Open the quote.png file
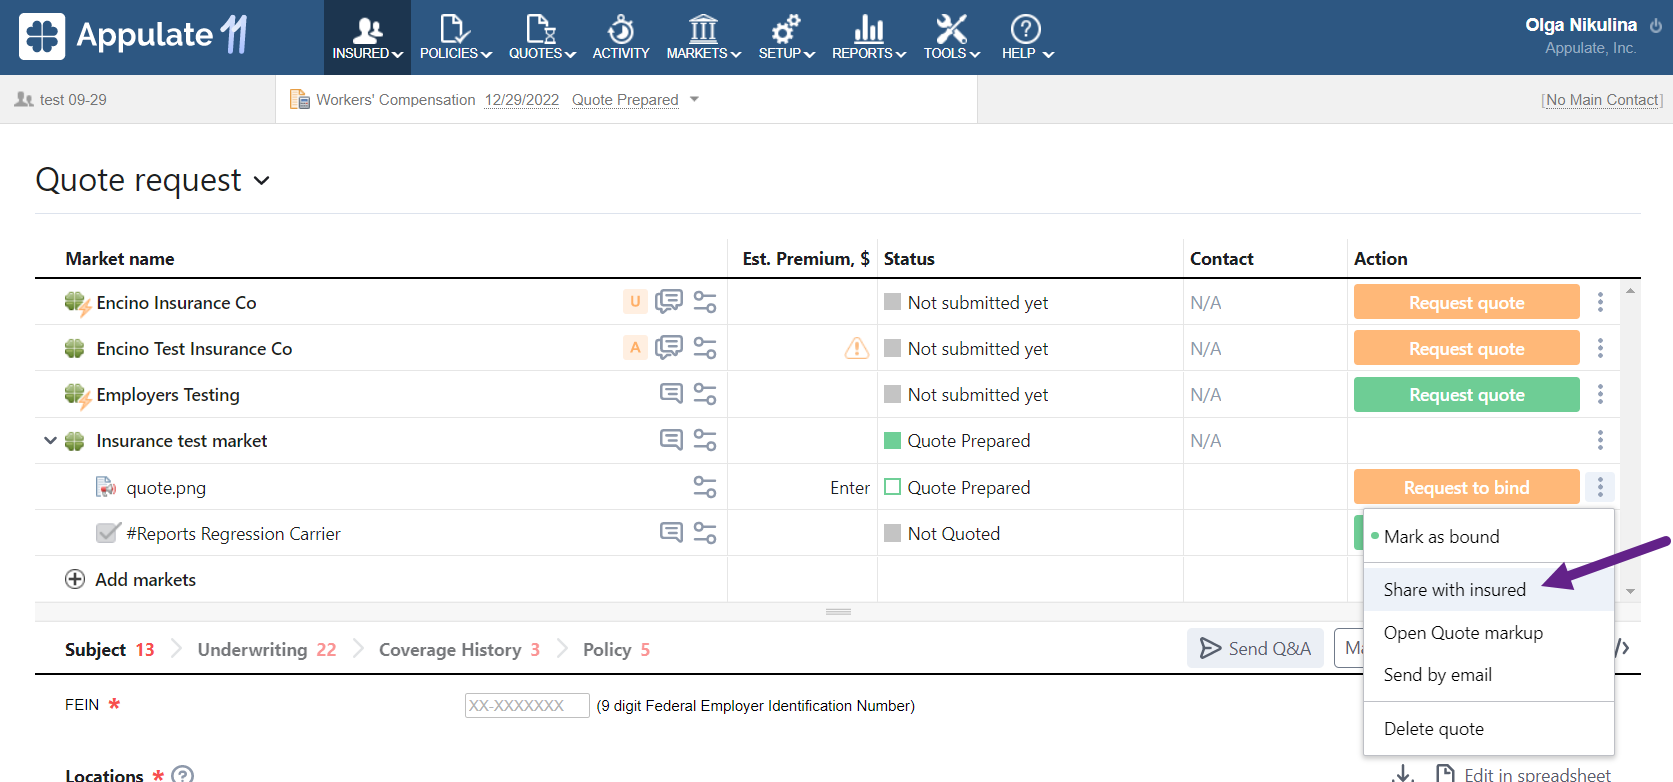The image size is (1673, 782). (x=166, y=488)
